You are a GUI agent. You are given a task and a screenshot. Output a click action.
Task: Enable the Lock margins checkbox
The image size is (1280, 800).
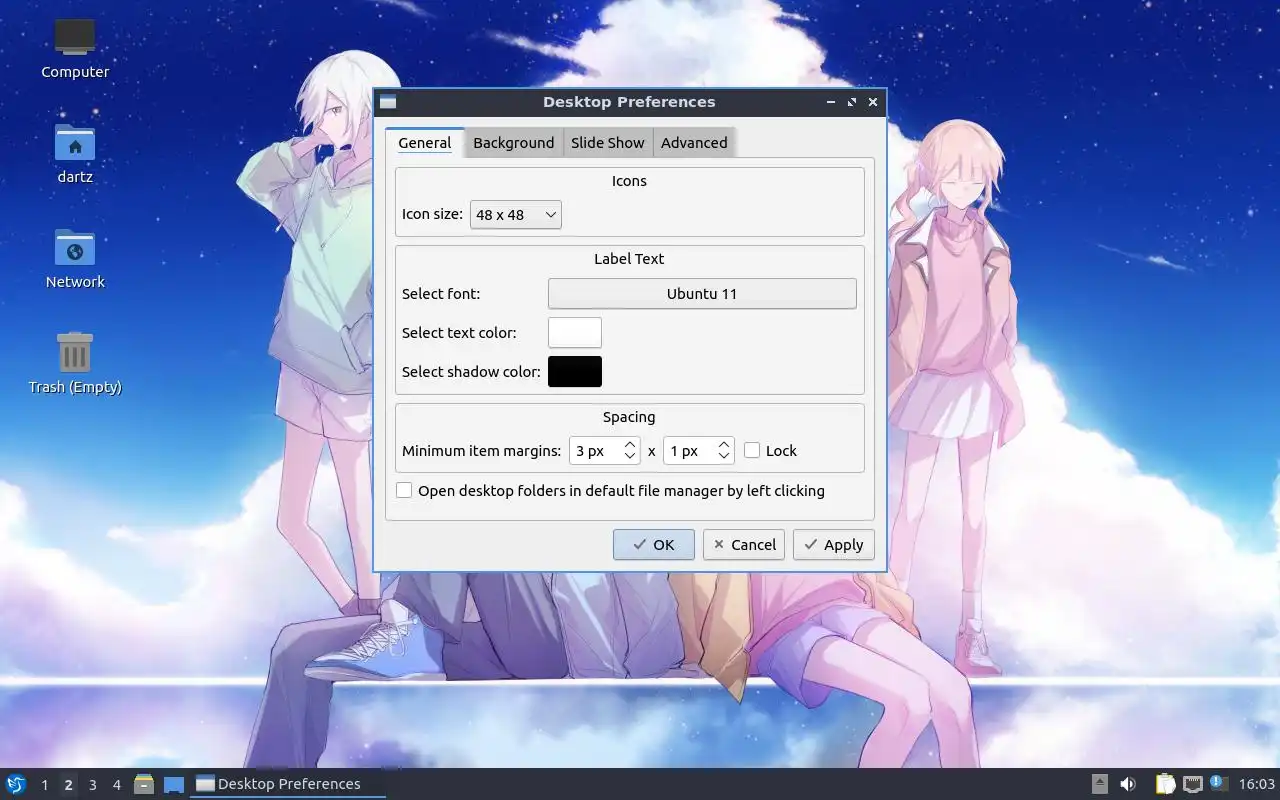pos(752,451)
